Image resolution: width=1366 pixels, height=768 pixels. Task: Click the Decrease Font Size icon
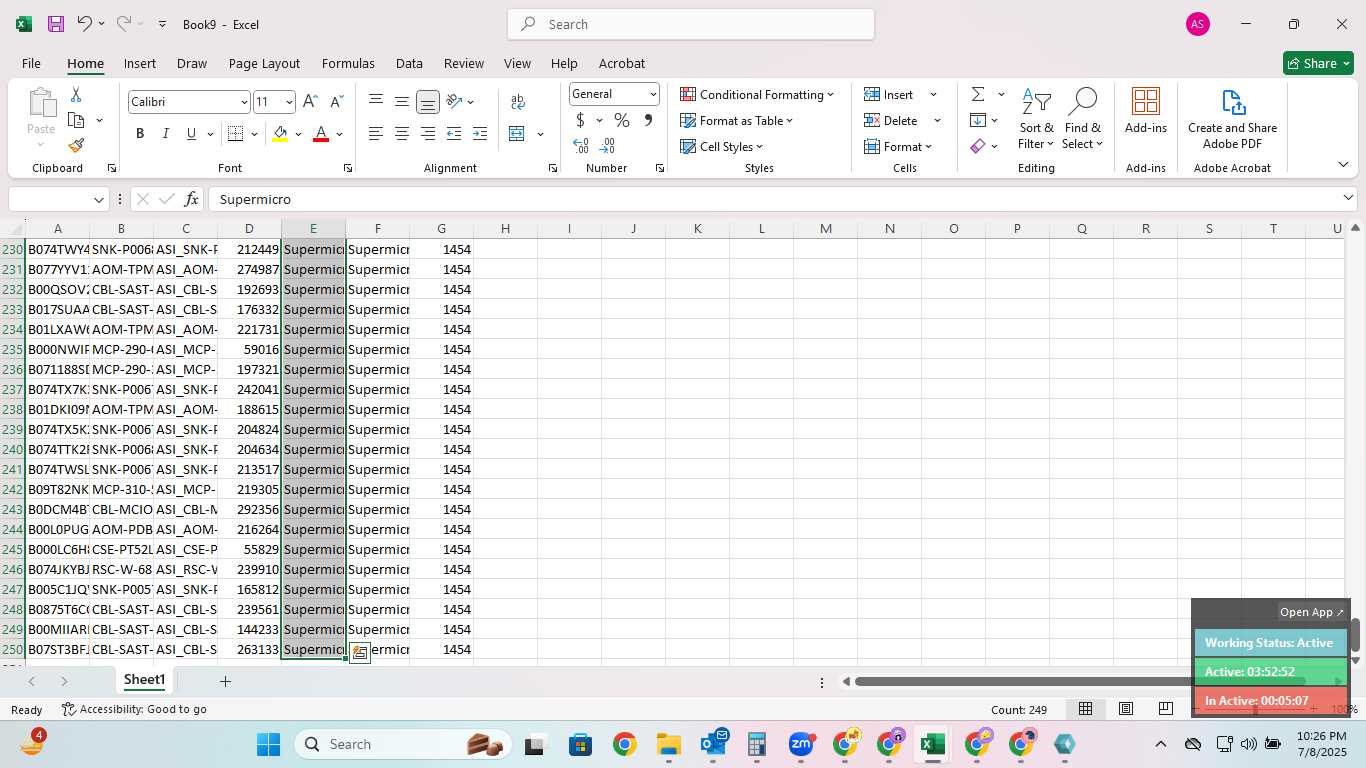coord(336,102)
